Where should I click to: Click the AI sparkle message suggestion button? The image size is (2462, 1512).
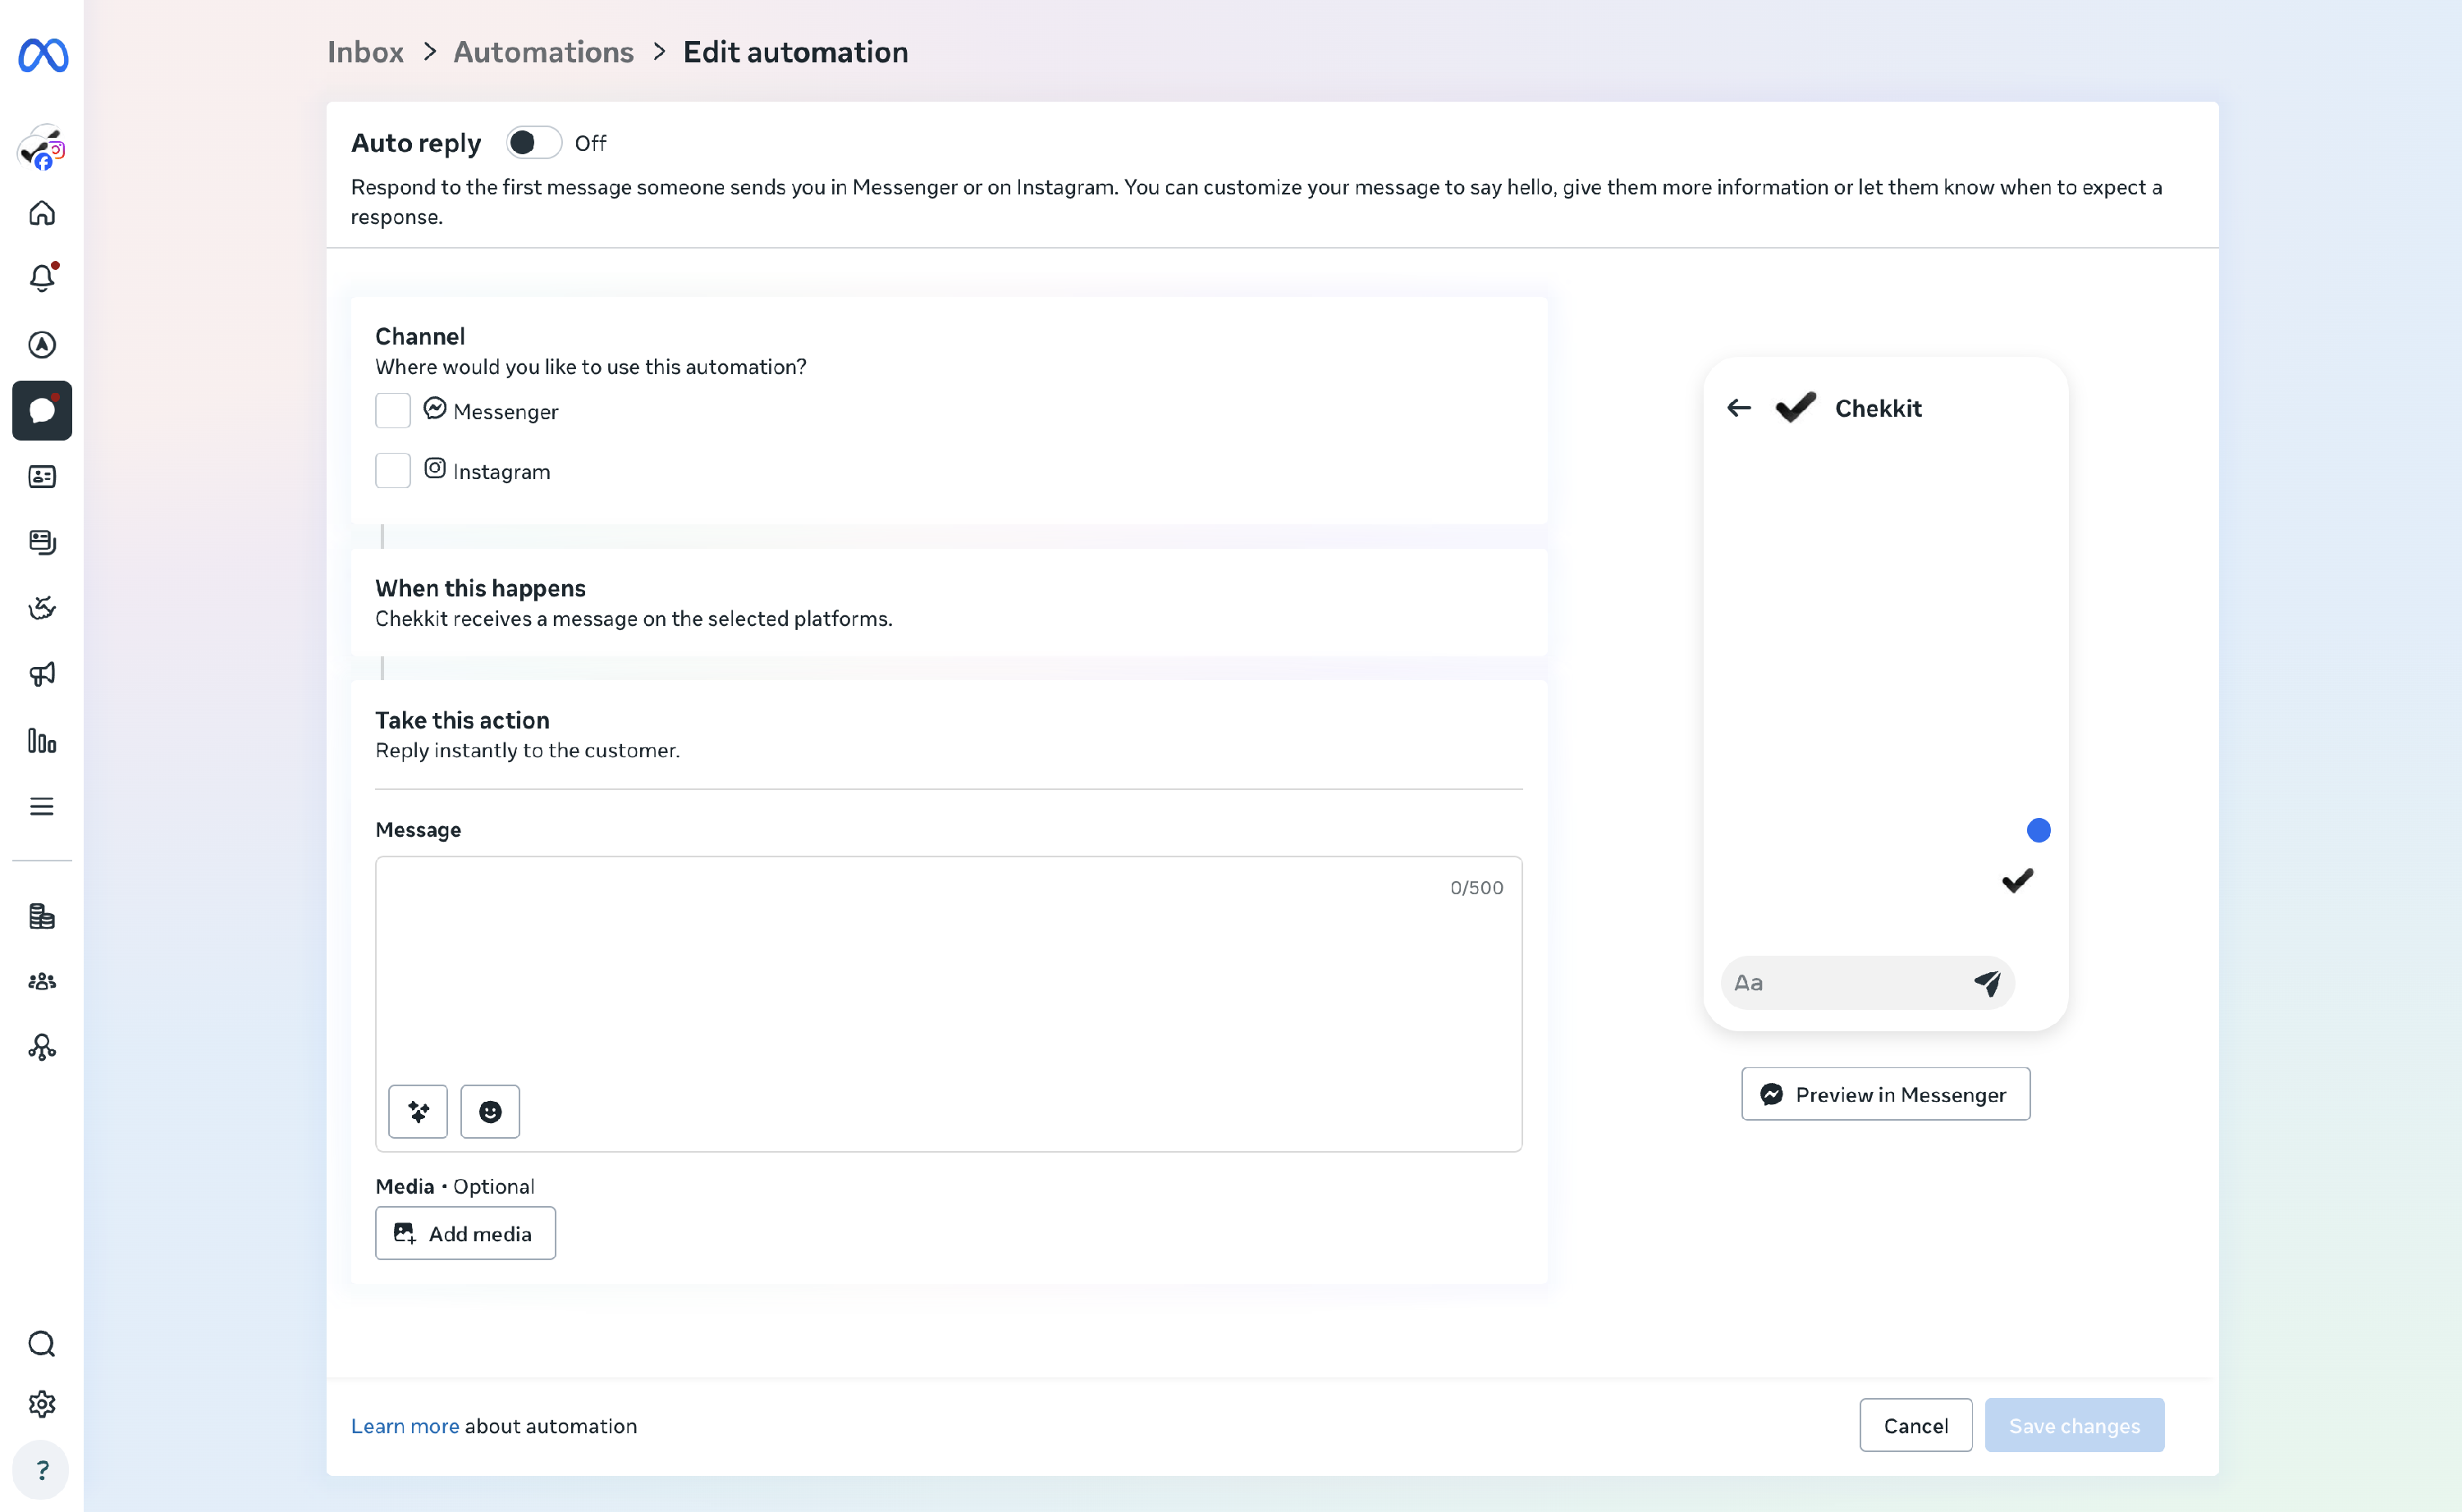418,1111
